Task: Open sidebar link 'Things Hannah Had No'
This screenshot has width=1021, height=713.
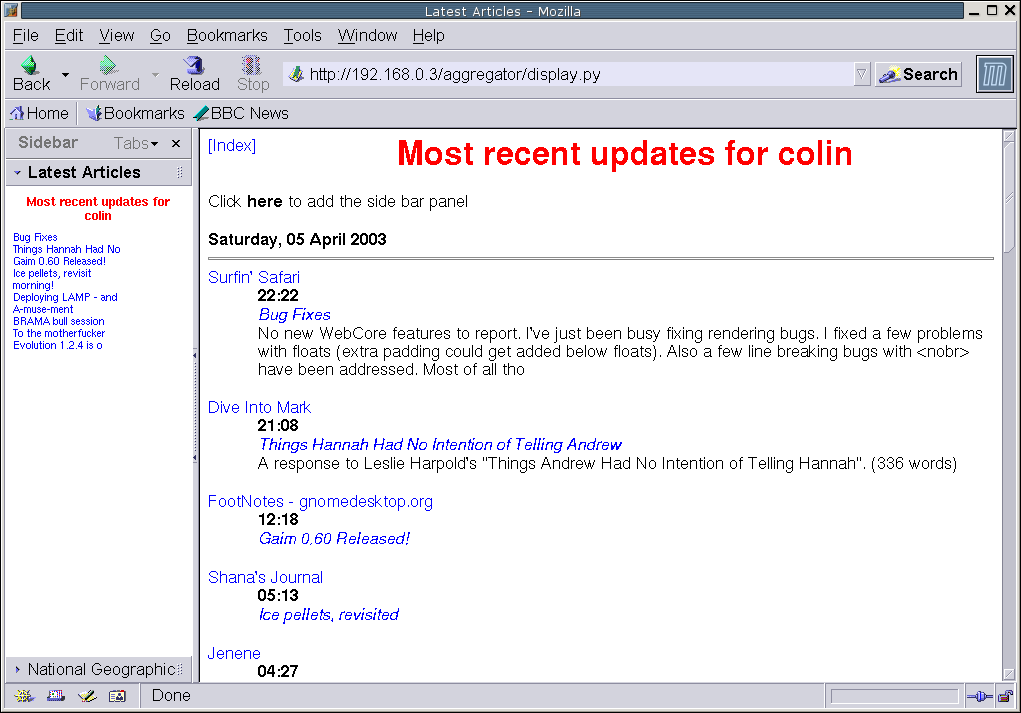Action: pos(66,249)
